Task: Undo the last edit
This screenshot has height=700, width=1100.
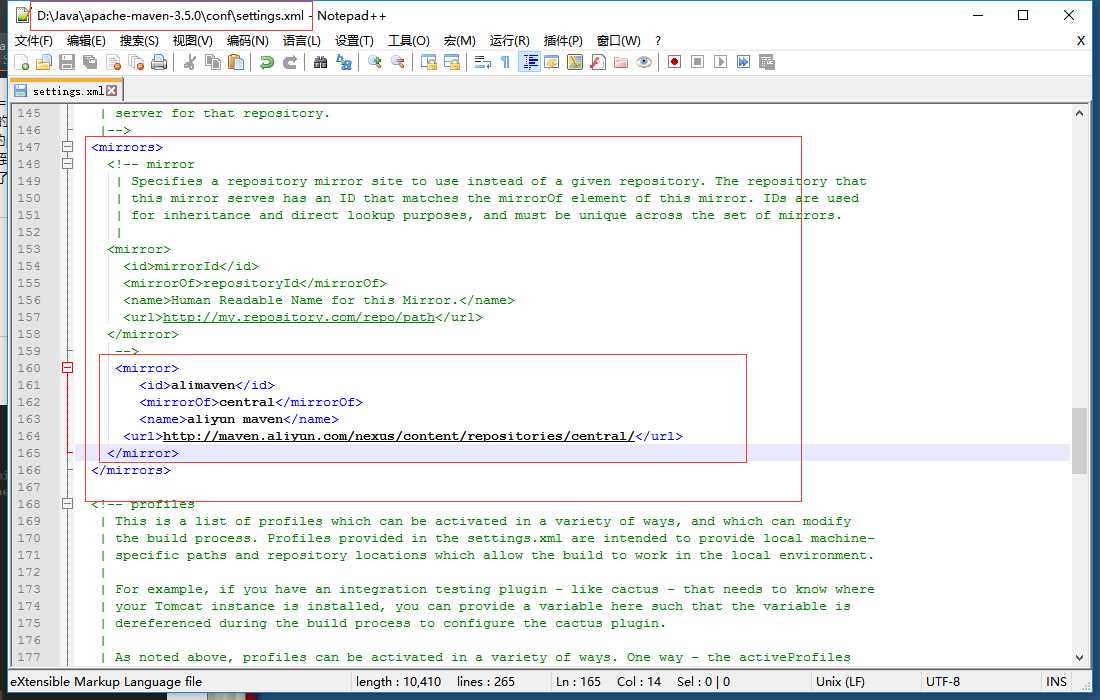Action: pos(267,62)
